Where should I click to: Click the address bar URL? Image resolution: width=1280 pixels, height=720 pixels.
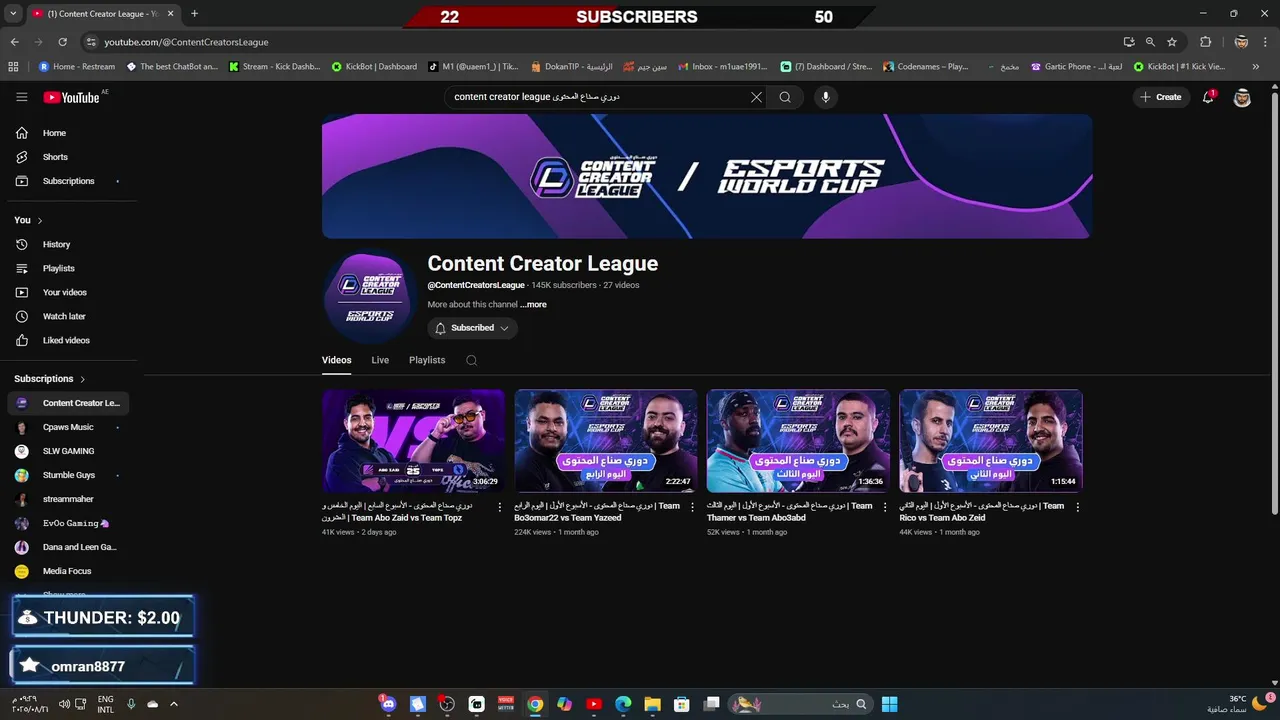186,42
